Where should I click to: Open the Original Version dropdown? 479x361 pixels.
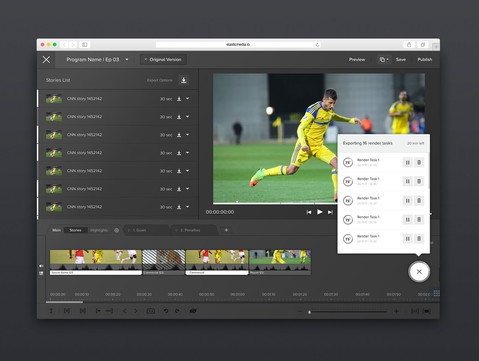coord(163,60)
